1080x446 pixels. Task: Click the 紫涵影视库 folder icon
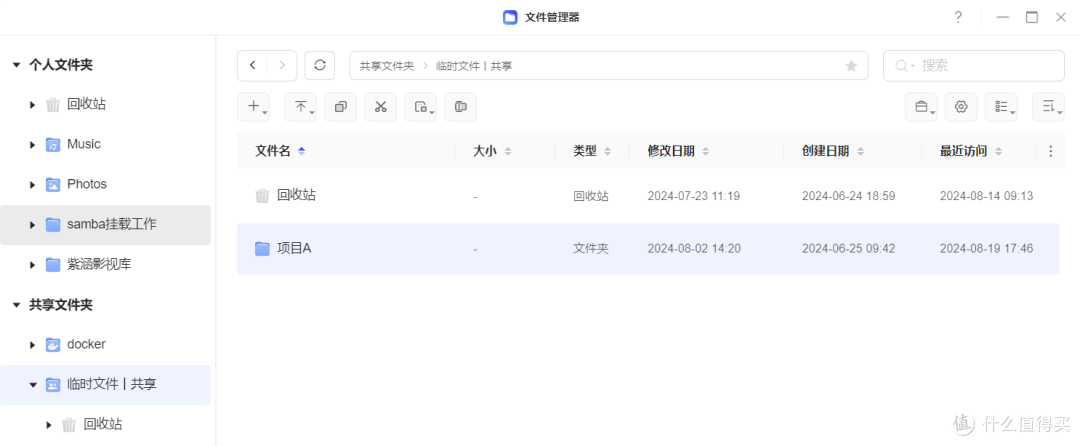52,264
